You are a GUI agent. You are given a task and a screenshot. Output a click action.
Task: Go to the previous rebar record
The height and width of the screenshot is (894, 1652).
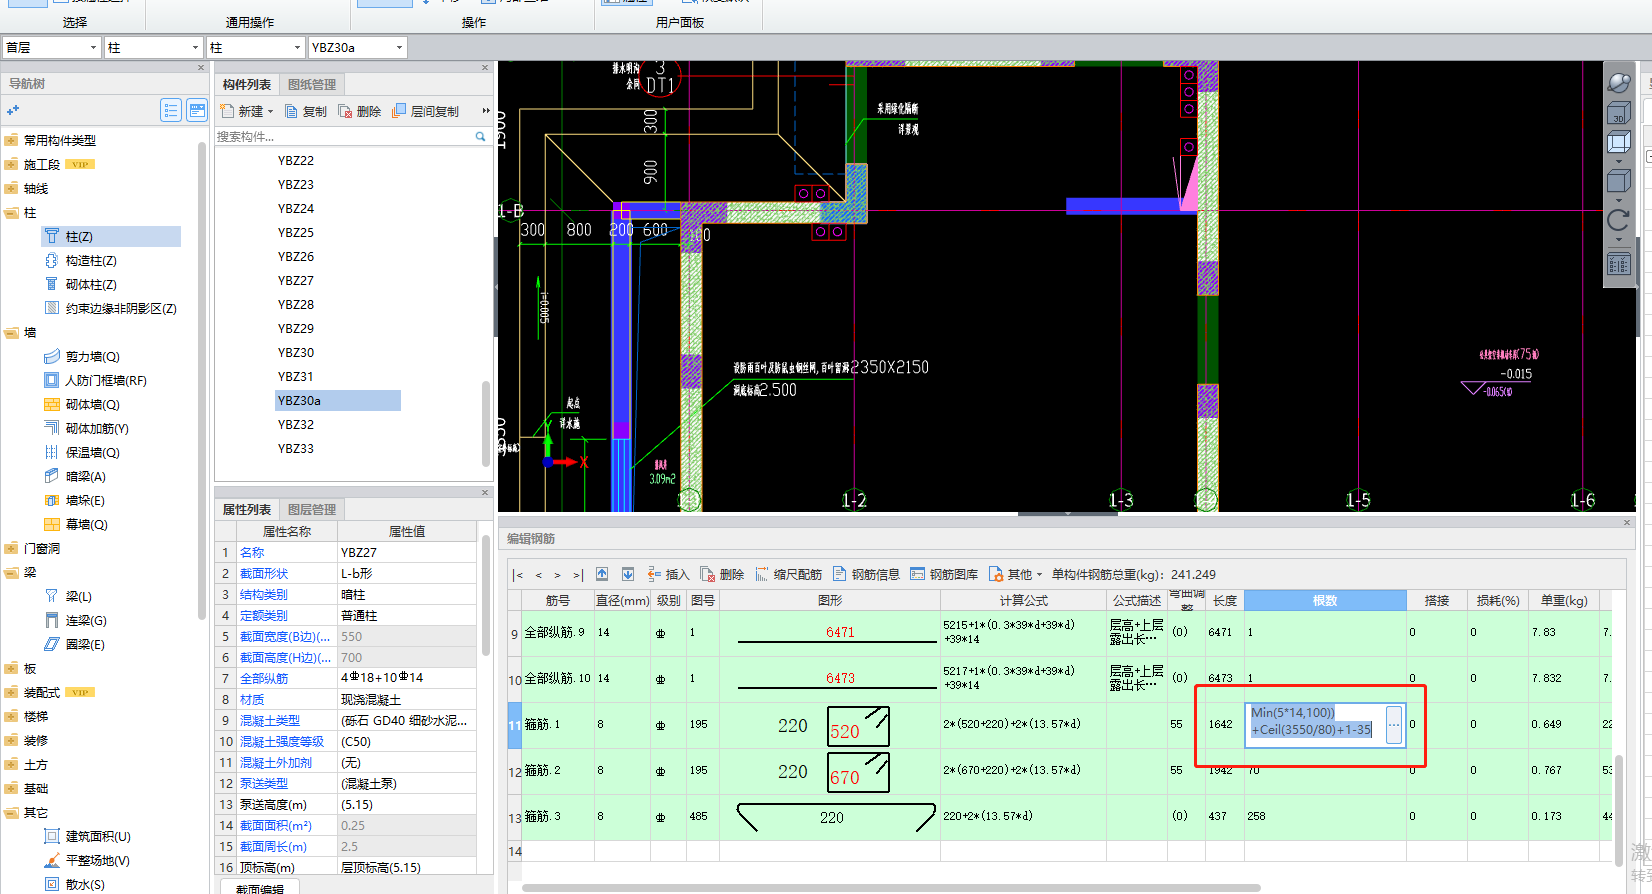pos(538,575)
